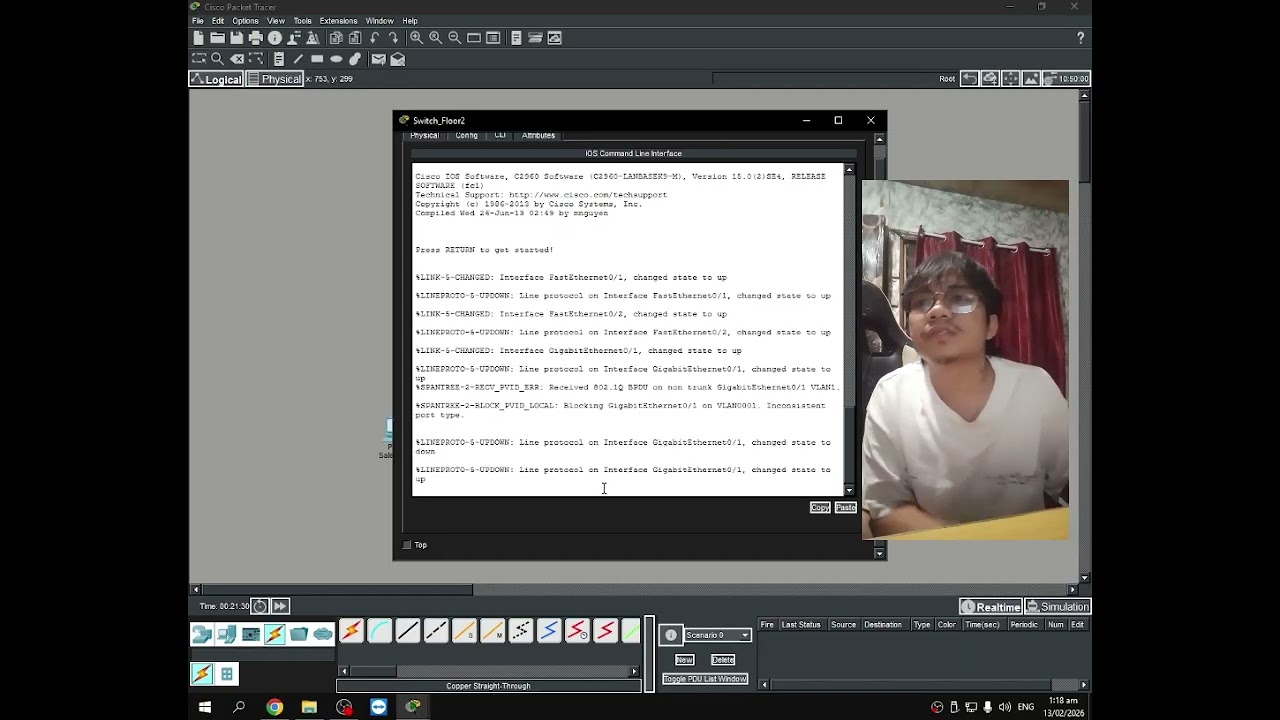Open Attributes tab in Switch_Floor2 window
1280x720 pixels.
538,135
